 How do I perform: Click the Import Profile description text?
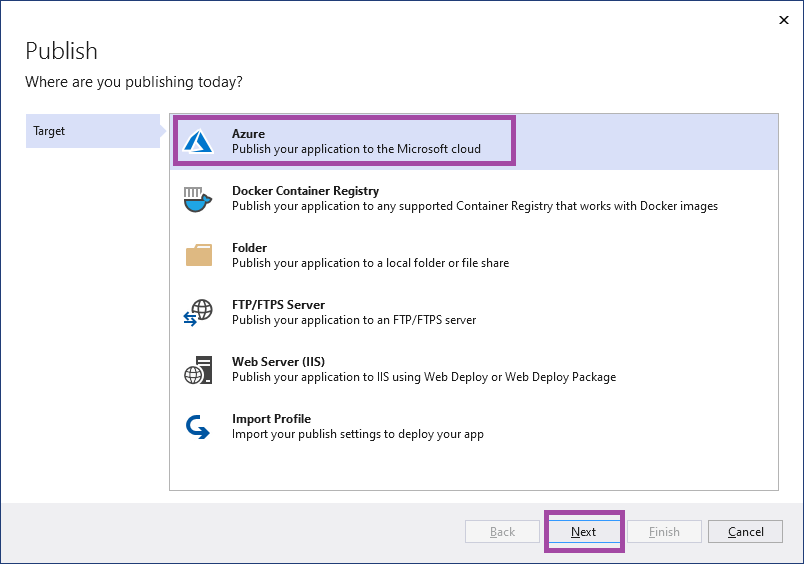tap(358, 434)
